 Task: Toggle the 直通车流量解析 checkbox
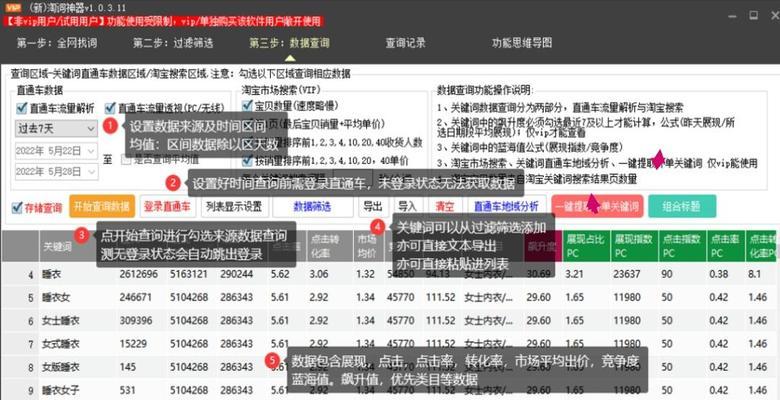pos(21,108)
